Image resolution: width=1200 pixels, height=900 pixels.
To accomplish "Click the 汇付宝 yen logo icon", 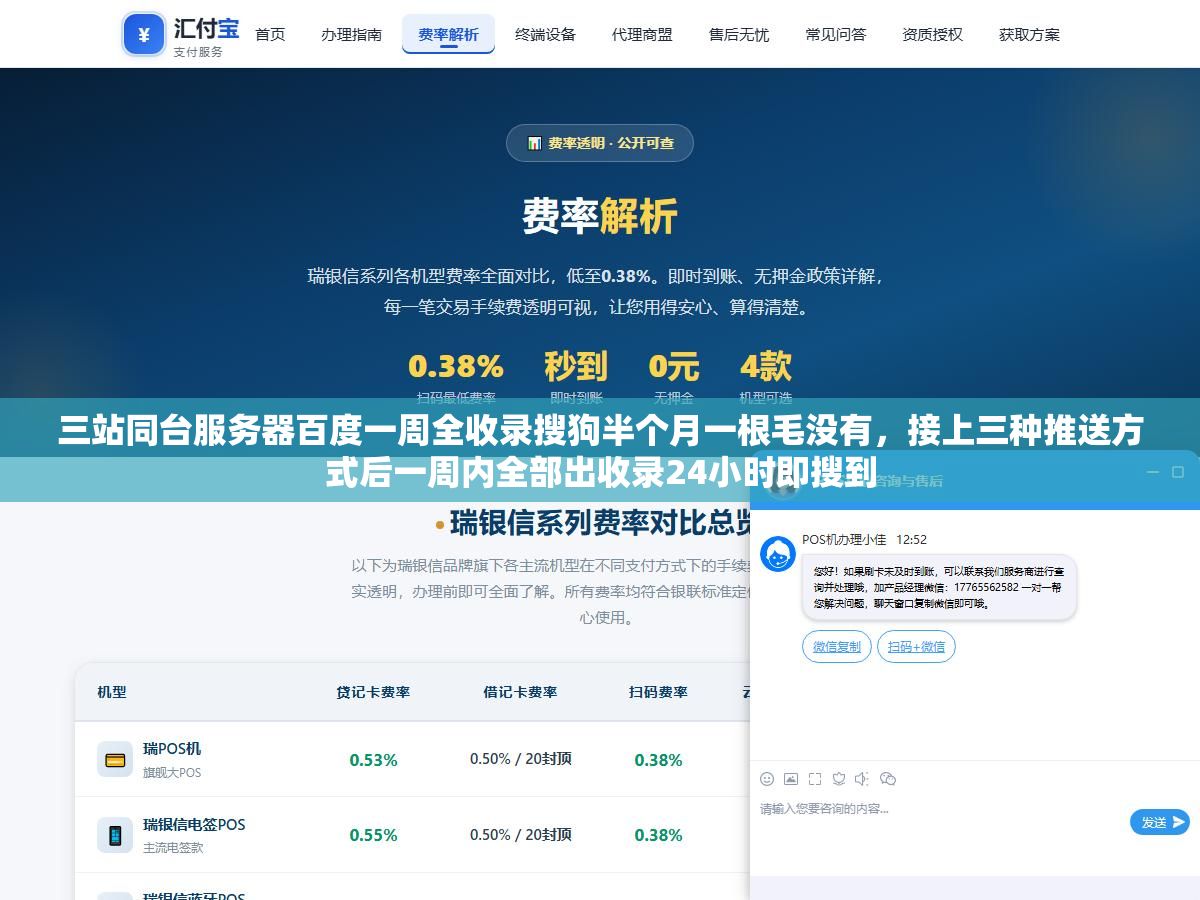I will (144, 35).
